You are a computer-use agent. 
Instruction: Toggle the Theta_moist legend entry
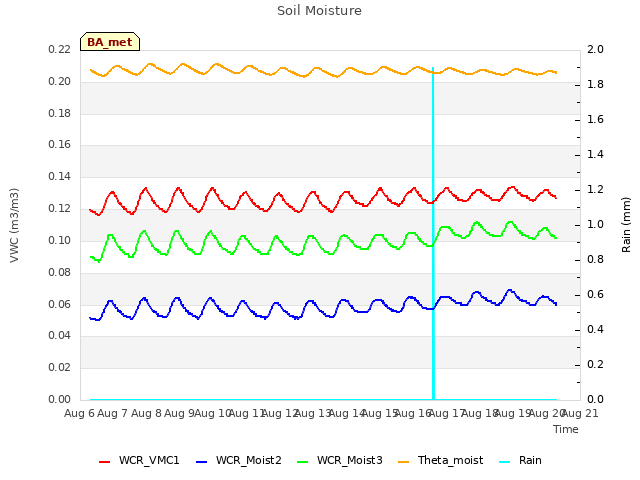coord(440,460)
